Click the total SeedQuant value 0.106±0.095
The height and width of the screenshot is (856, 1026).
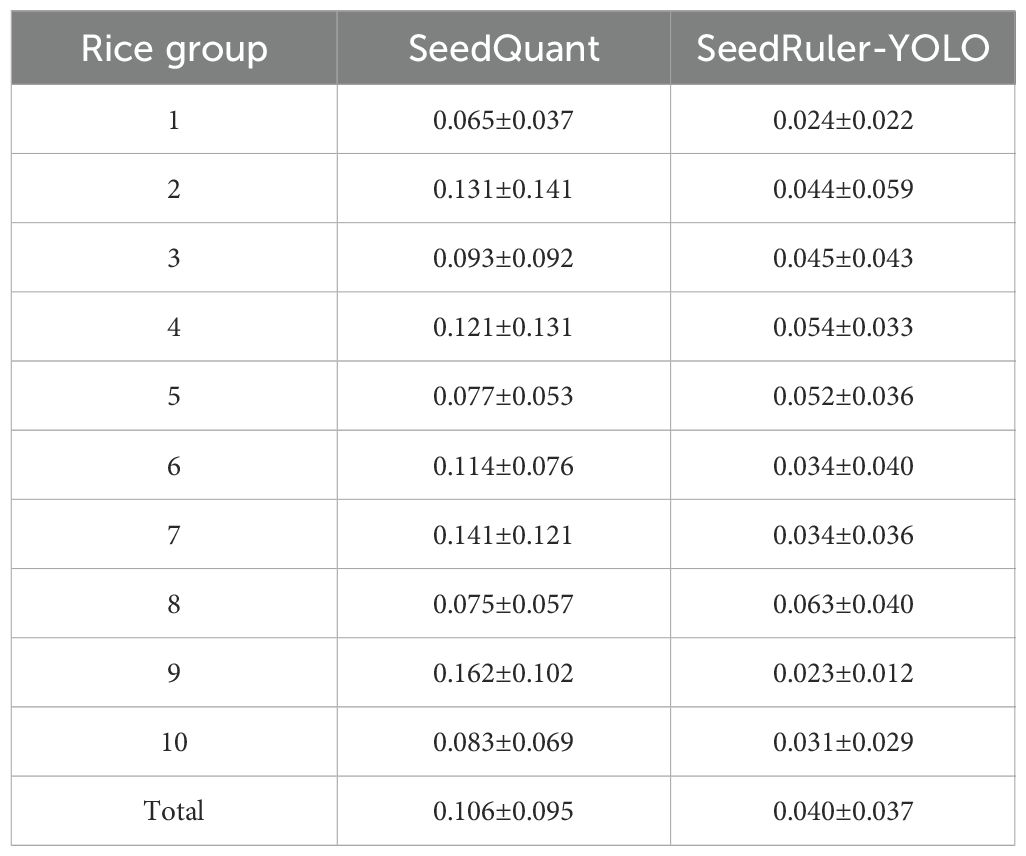pos(503,810)
